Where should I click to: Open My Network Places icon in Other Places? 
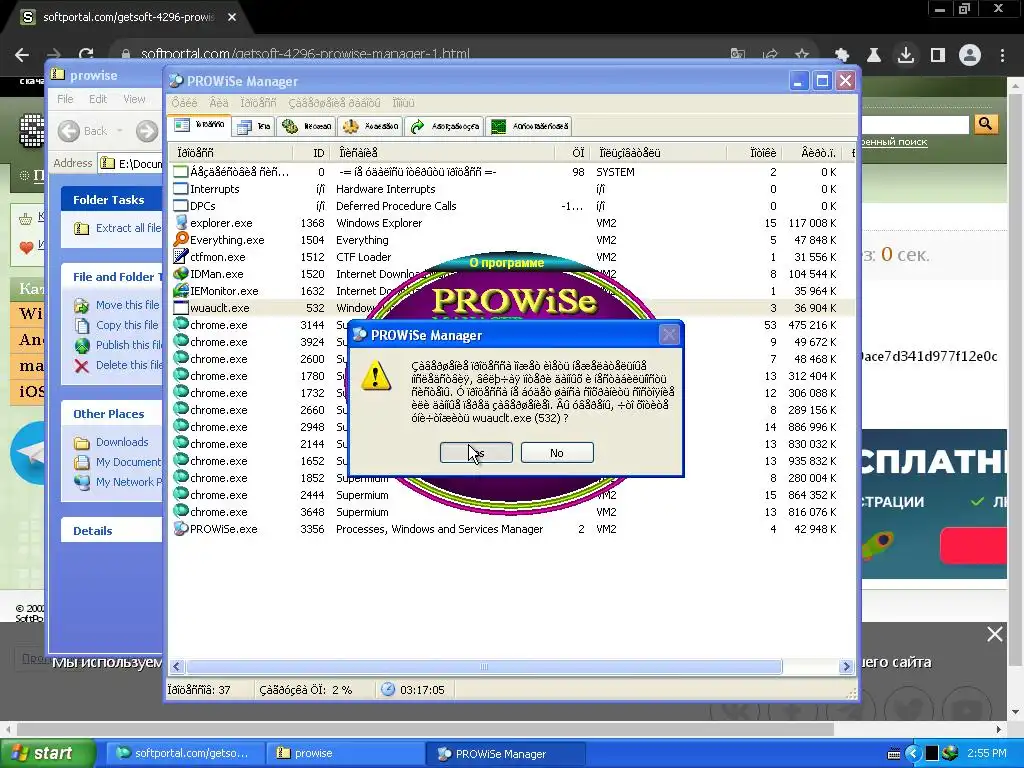[x=82, y=483]
